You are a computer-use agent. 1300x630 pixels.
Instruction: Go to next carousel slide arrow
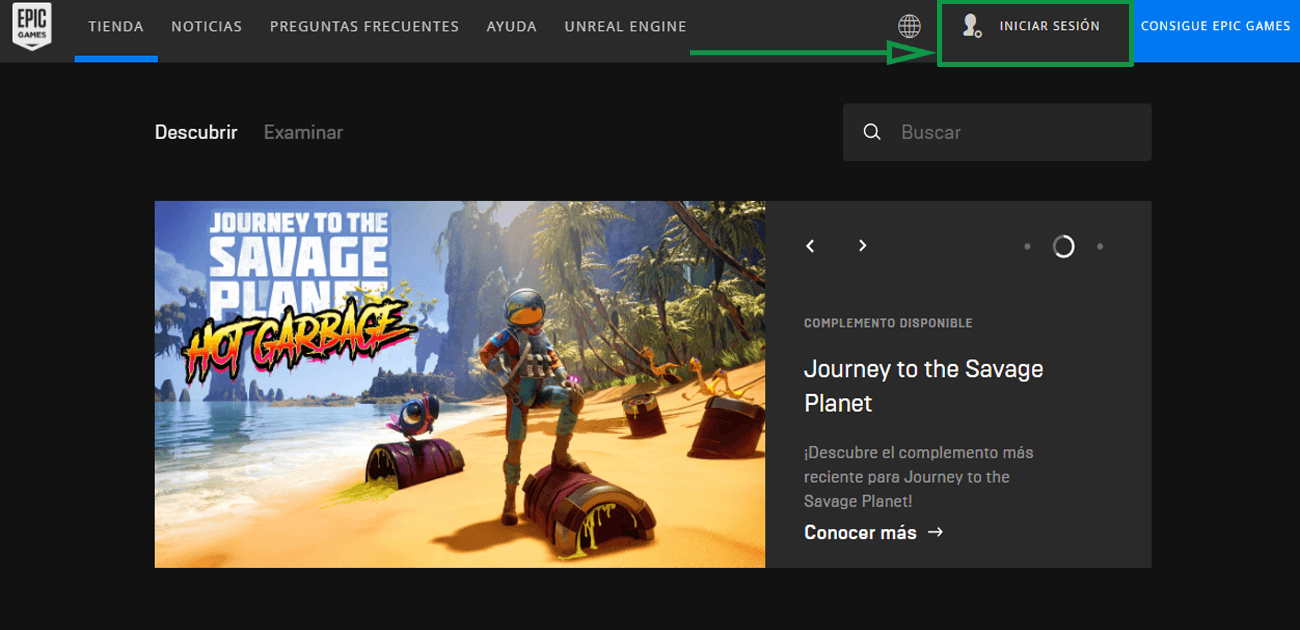click(862, 246)
